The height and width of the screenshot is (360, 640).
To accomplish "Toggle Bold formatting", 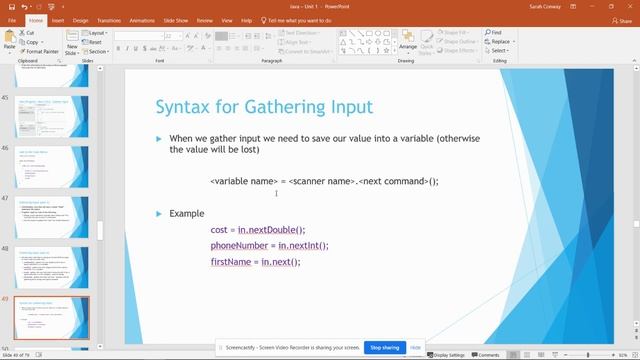I will click(118, 49).
